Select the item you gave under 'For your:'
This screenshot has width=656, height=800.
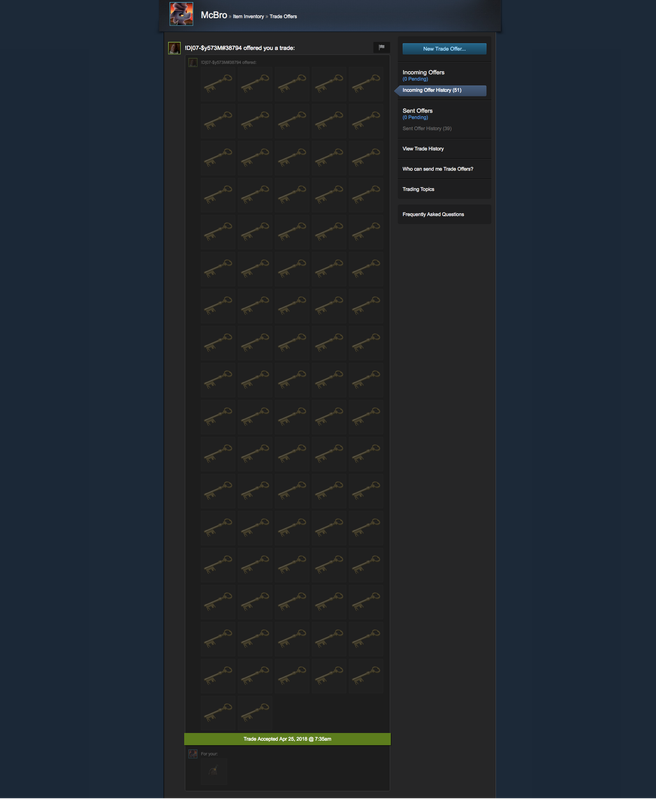[x=214, y=771]
